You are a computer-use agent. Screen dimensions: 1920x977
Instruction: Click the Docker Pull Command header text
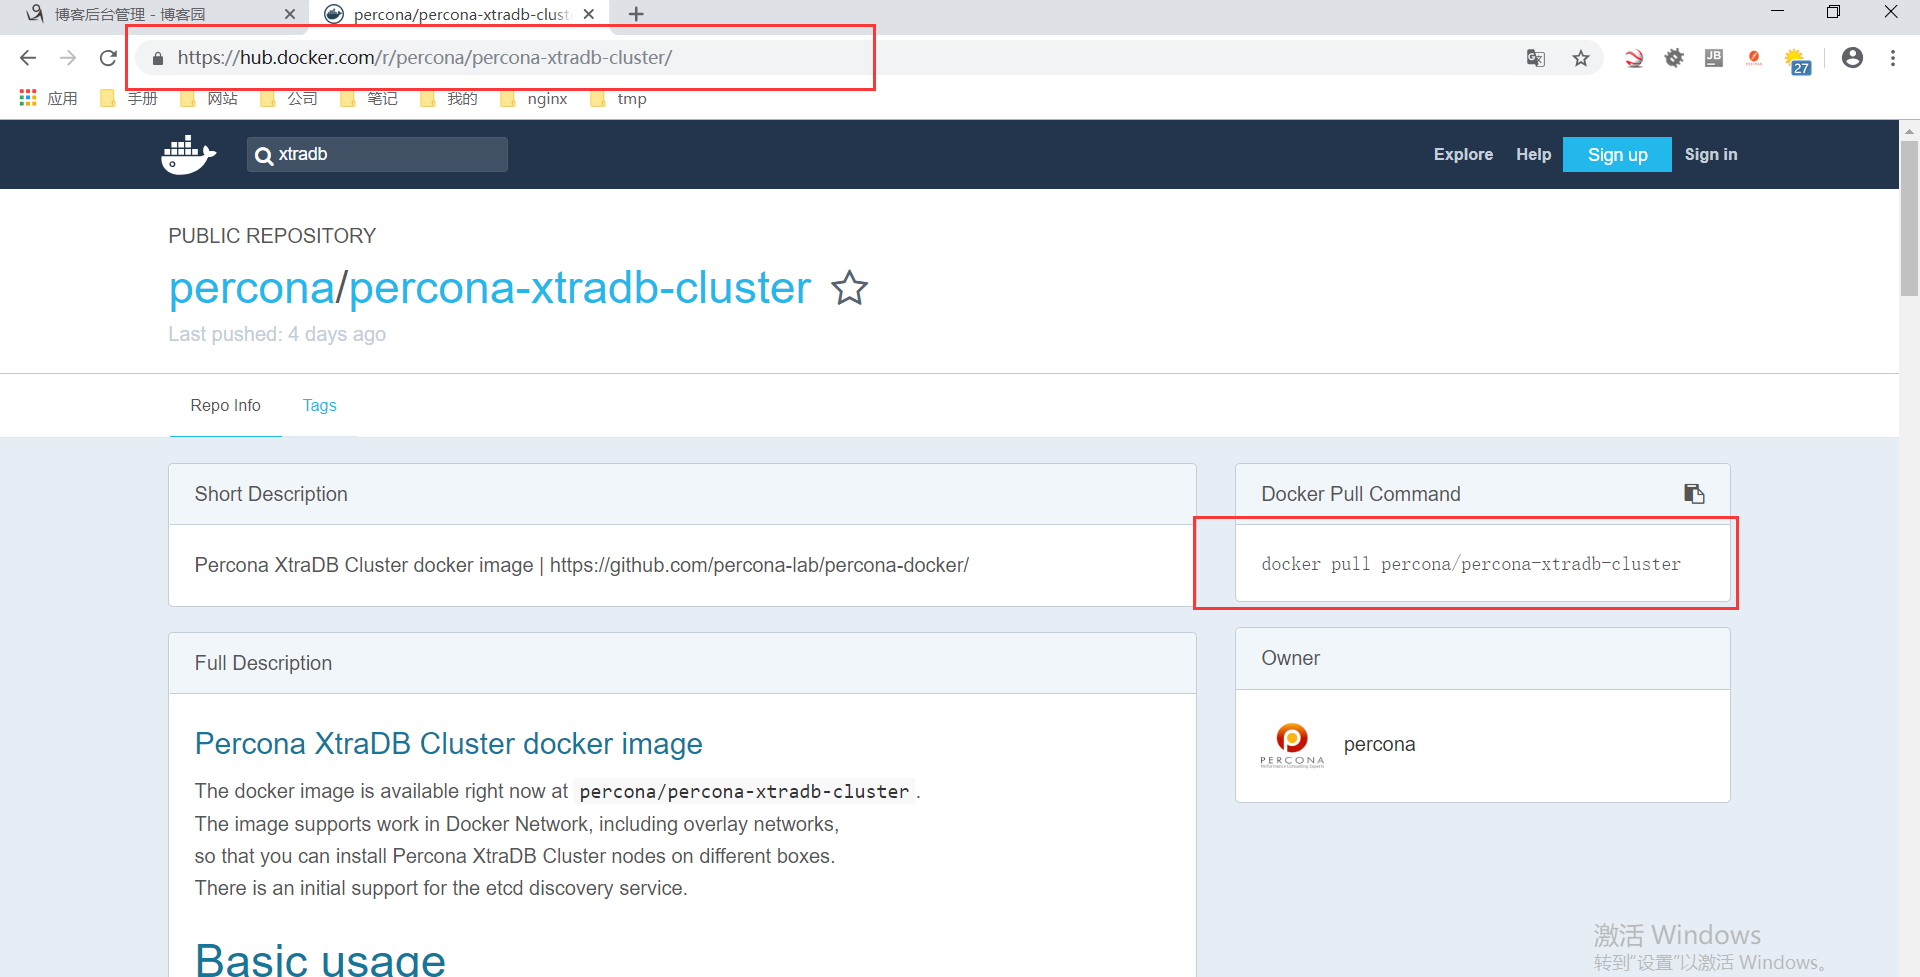[x=1361, y=494]
